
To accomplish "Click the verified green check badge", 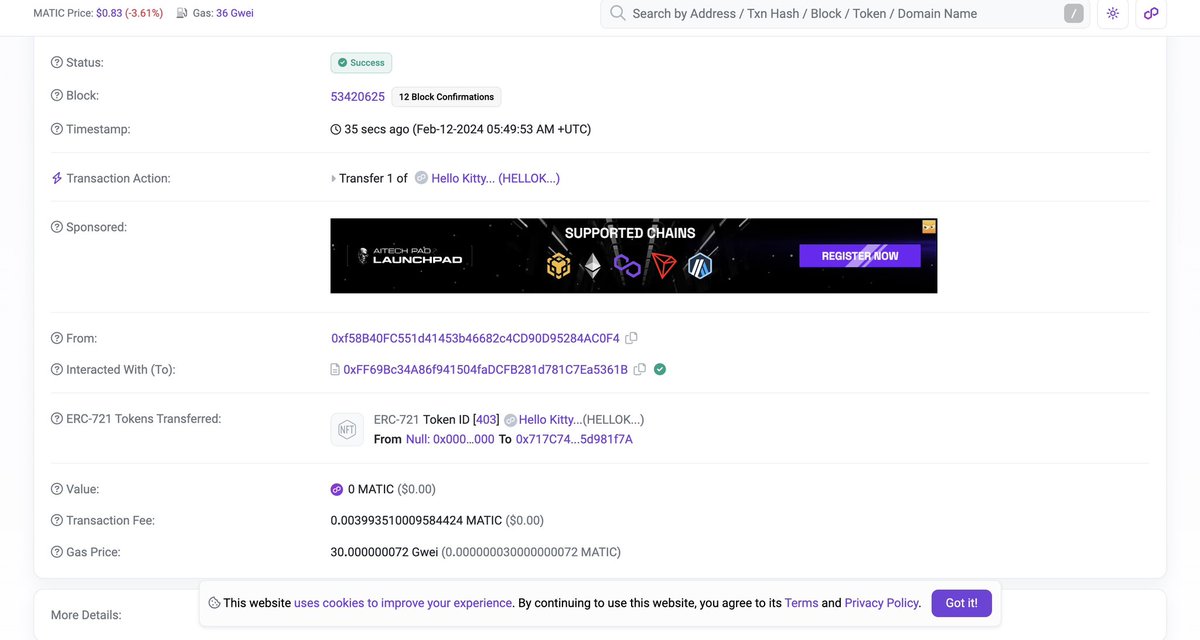I will click(660, 369).
